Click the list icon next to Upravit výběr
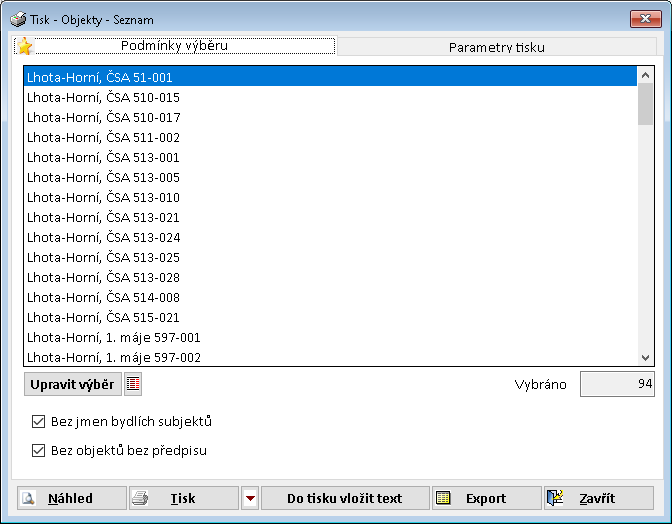Screen dimensions: 672x524 tap(133, 385)
